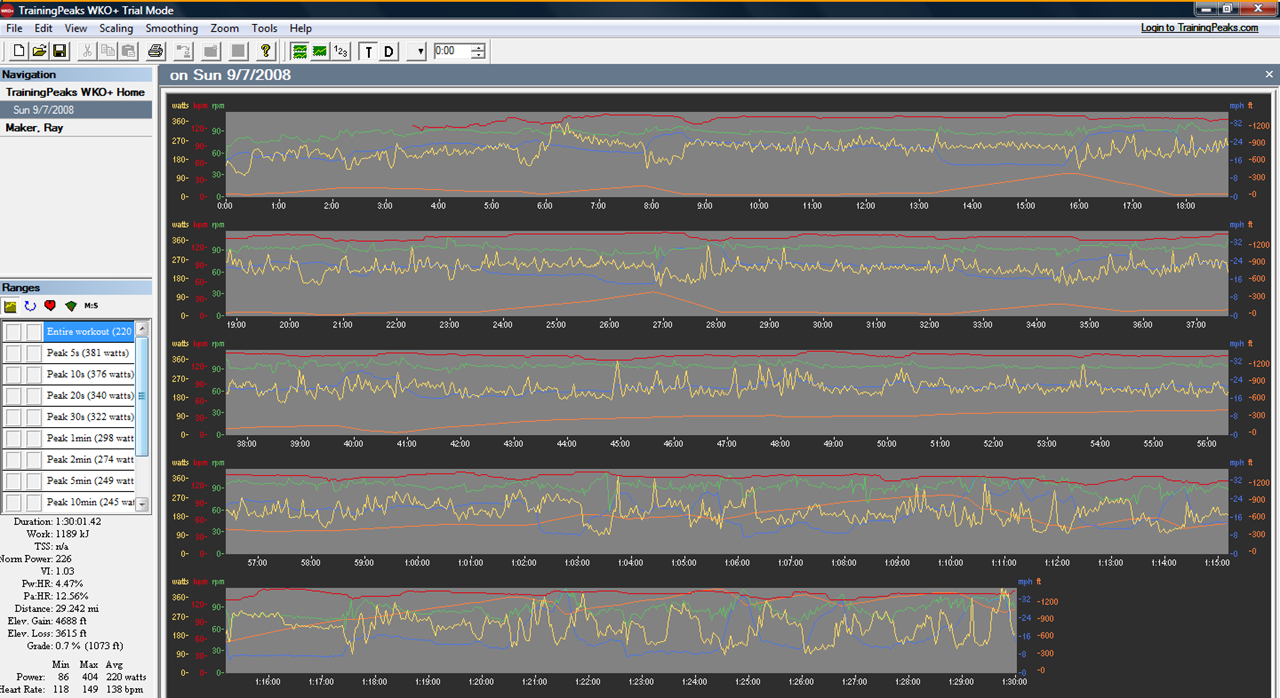Viewport: 1280px width, 698px height.
Task: Open the Edit menu
Action: [45, 28]
